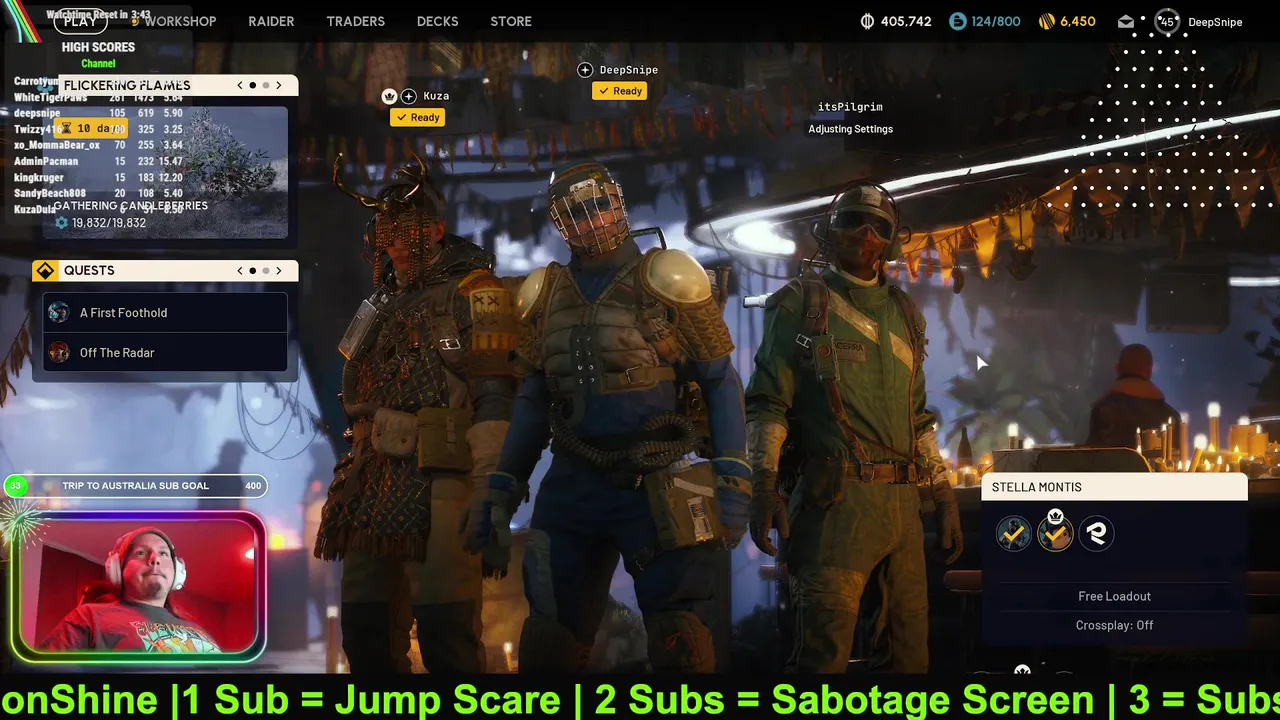
Task: Click the candleberry progress gear icon
Action: tap(61, 223)
